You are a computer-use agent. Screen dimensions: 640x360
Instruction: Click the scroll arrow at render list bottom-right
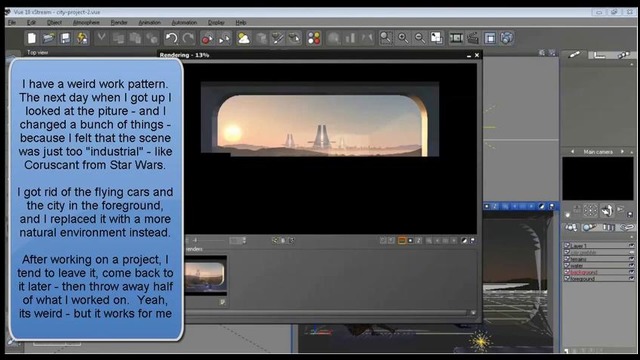click(x=473, y=312)
